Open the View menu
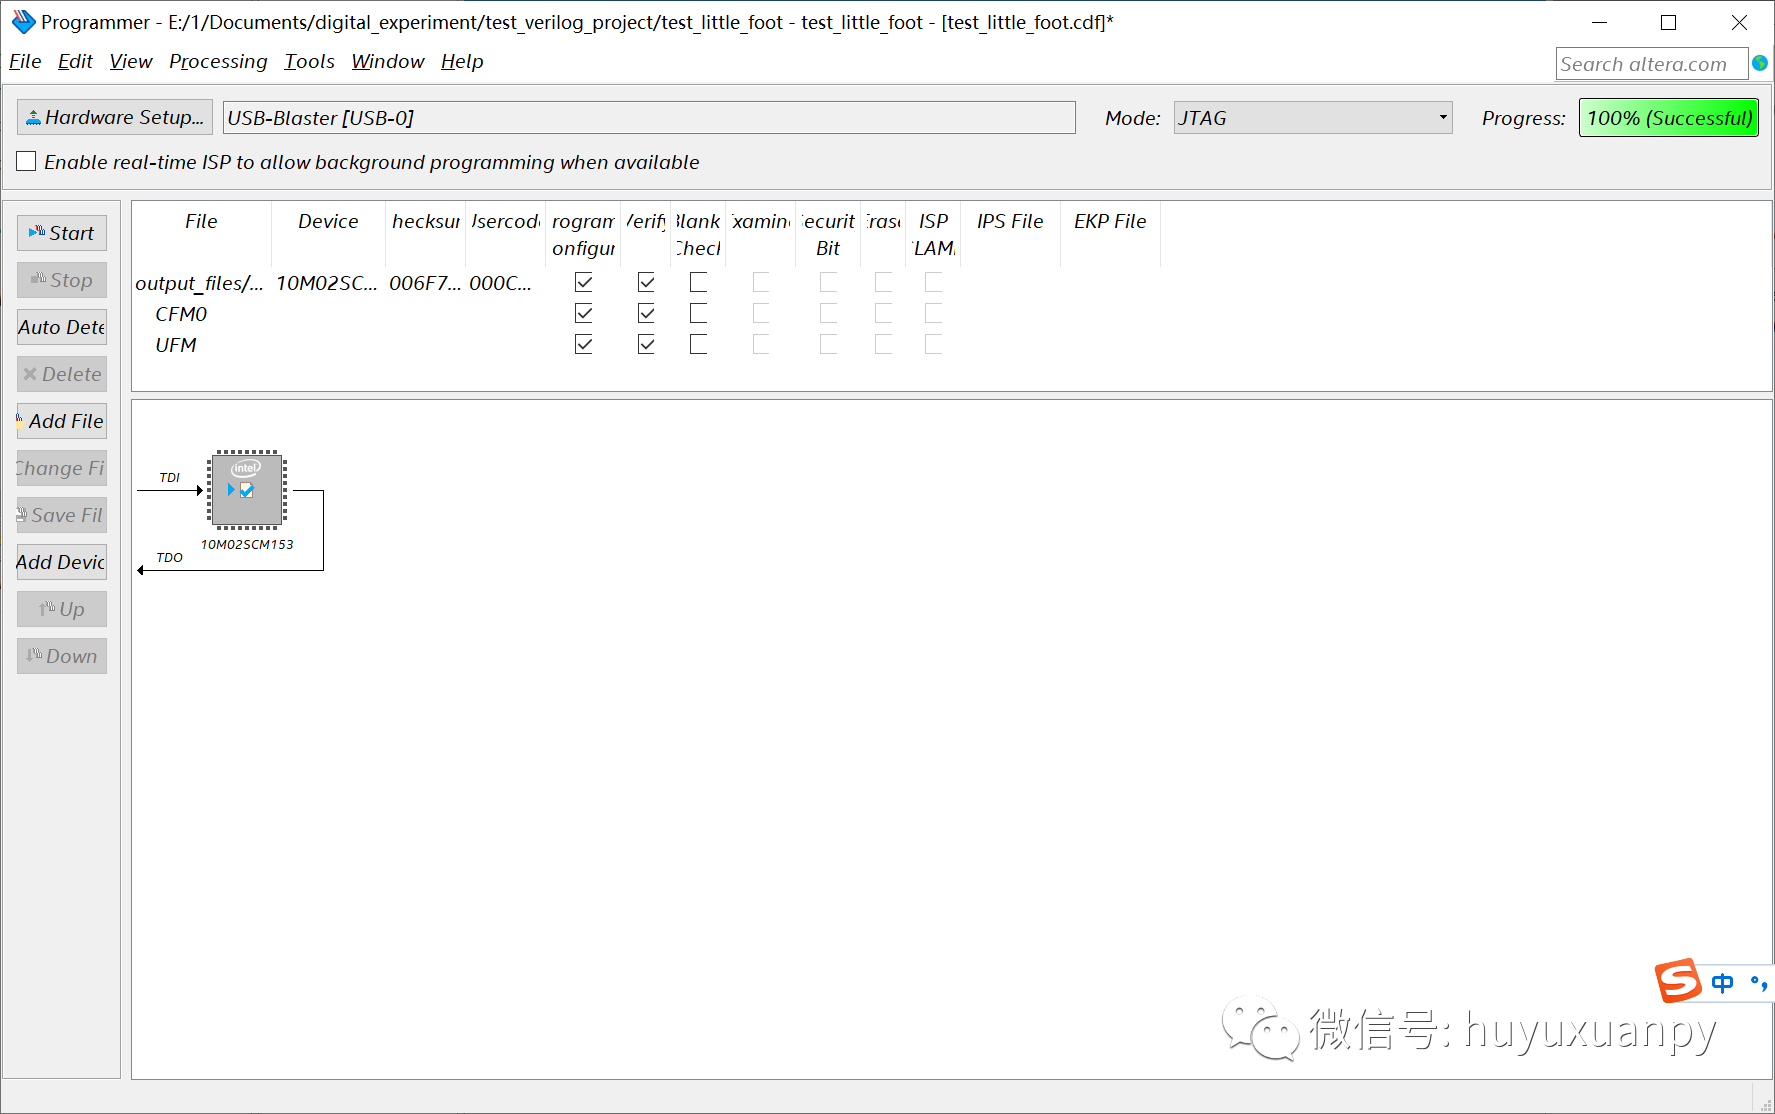The image size is (1775, 1114). point(131,62)
